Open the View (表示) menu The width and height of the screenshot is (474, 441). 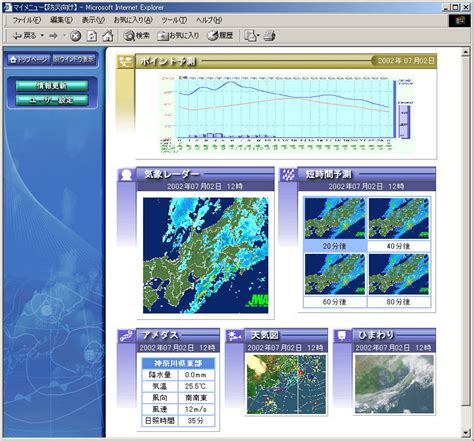click(93, 20)
